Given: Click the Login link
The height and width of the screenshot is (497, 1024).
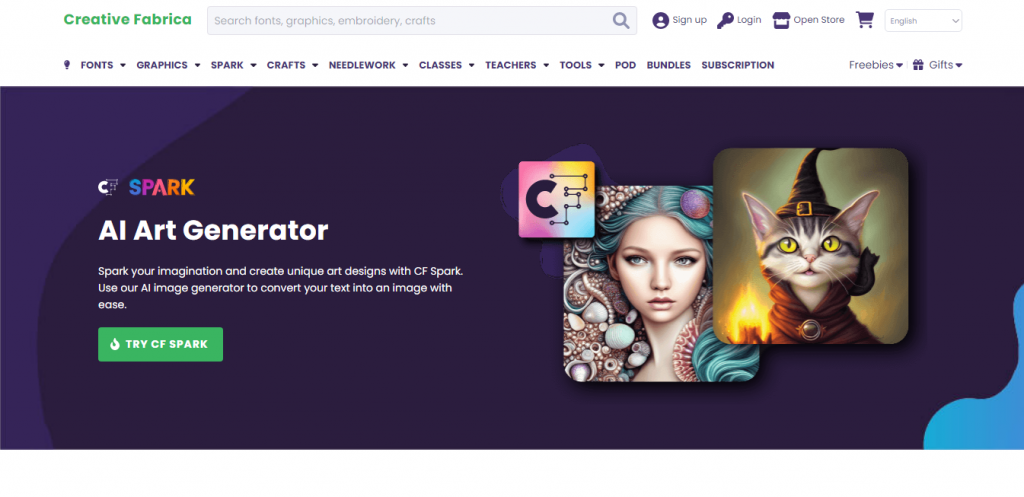Looking at the screenshot, I should click(x=749, y=20).
